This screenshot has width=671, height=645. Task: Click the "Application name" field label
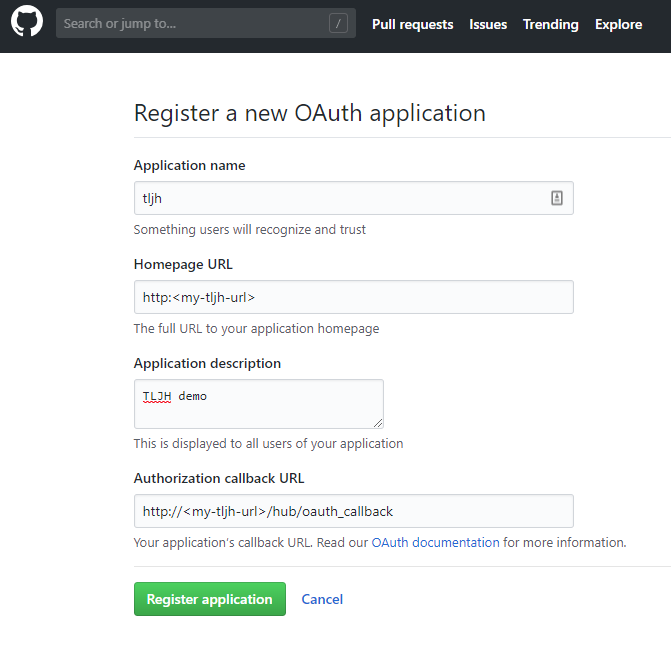point(189,165)
